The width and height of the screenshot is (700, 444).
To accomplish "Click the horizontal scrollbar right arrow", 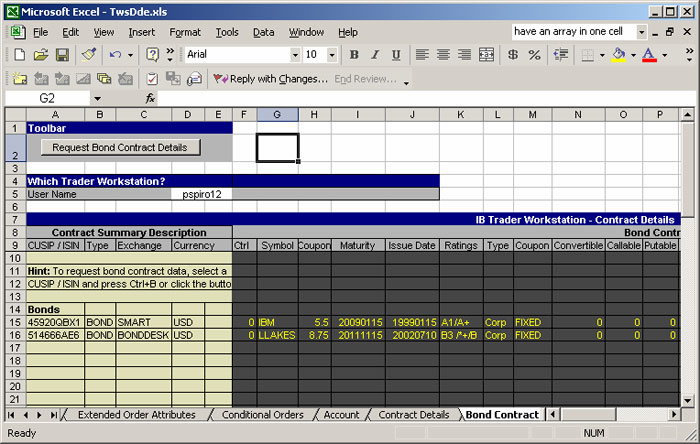I will coord(674,415).
